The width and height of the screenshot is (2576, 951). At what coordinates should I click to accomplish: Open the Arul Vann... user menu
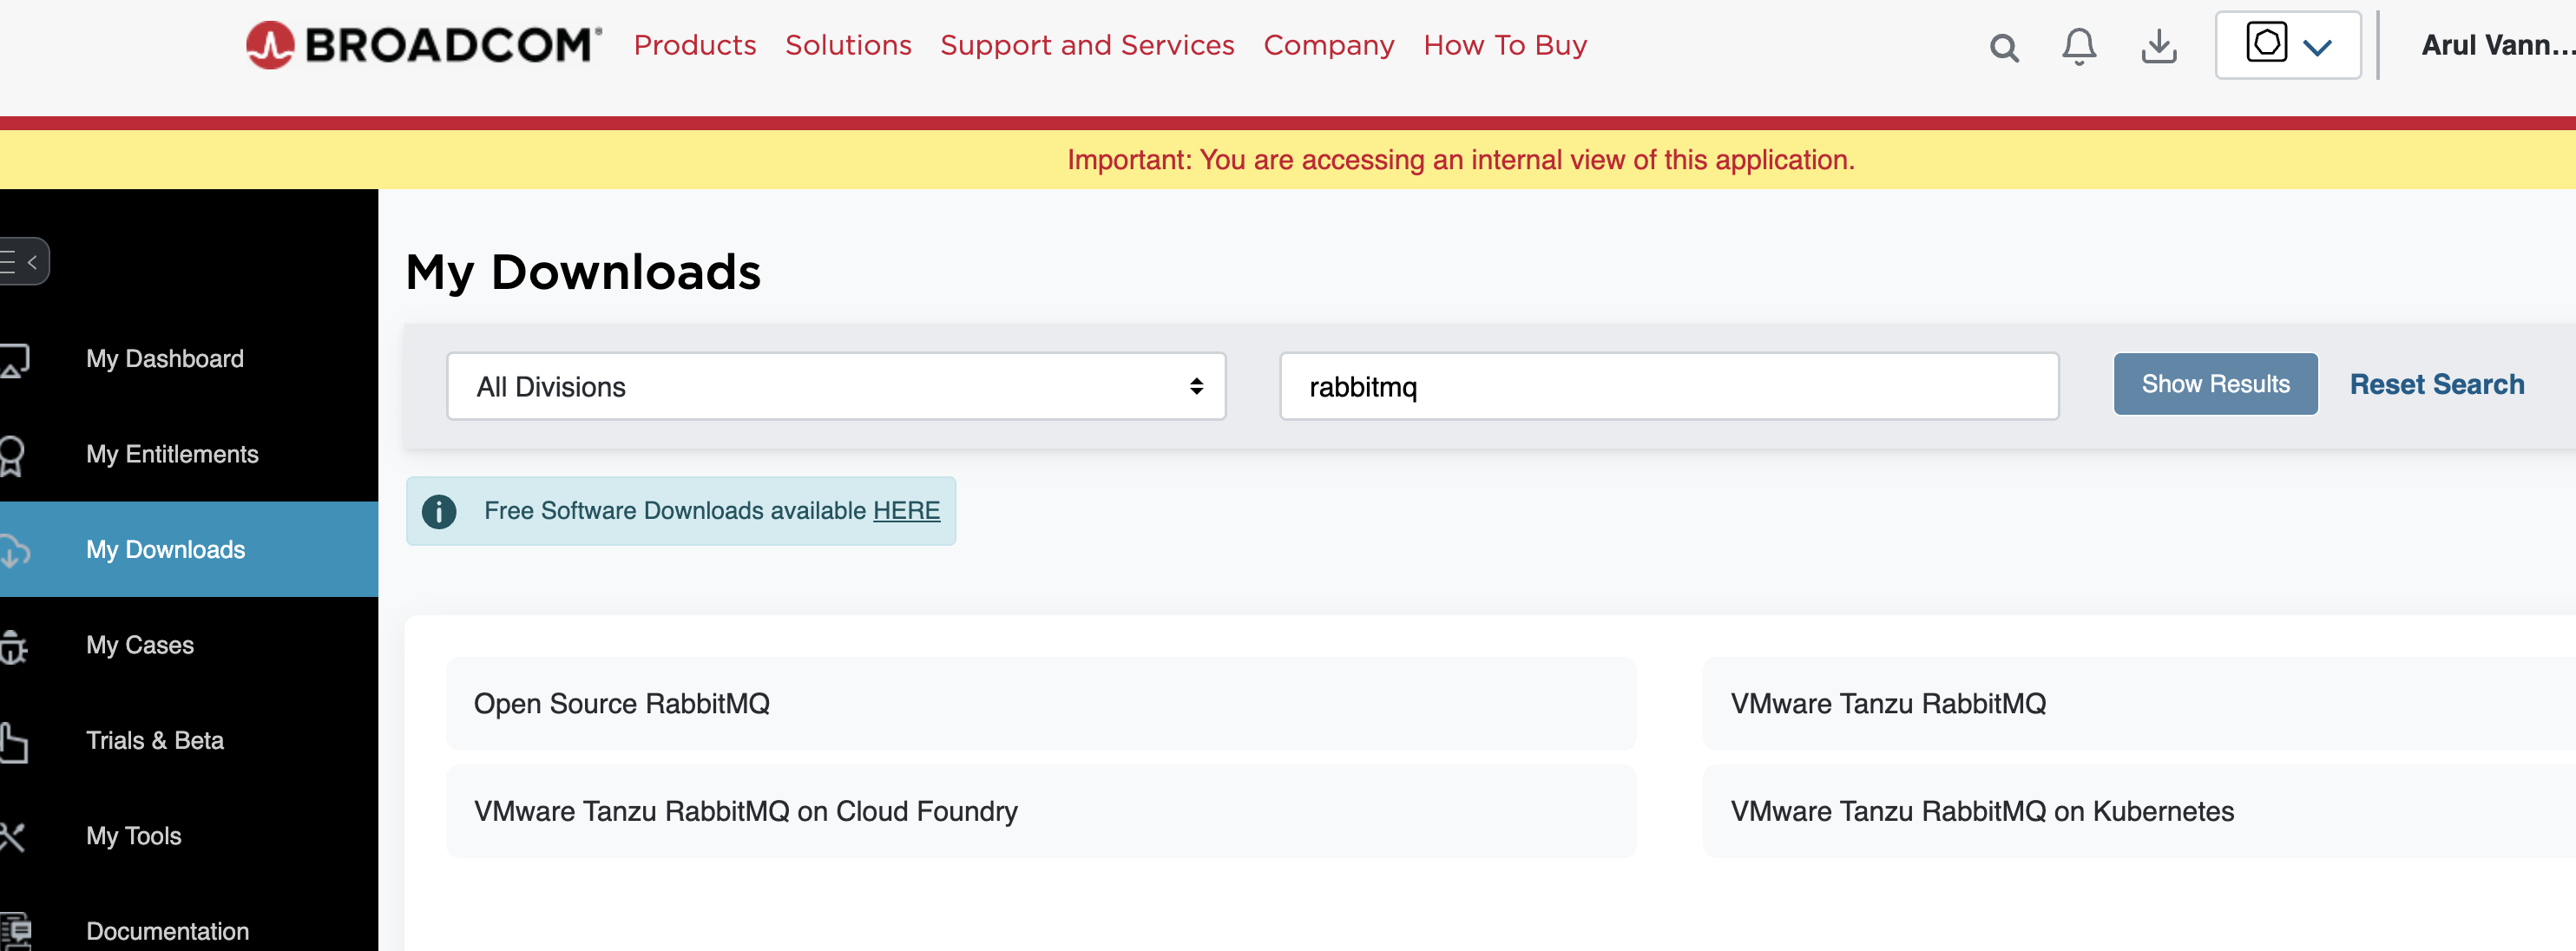[x=2497, y=46]
